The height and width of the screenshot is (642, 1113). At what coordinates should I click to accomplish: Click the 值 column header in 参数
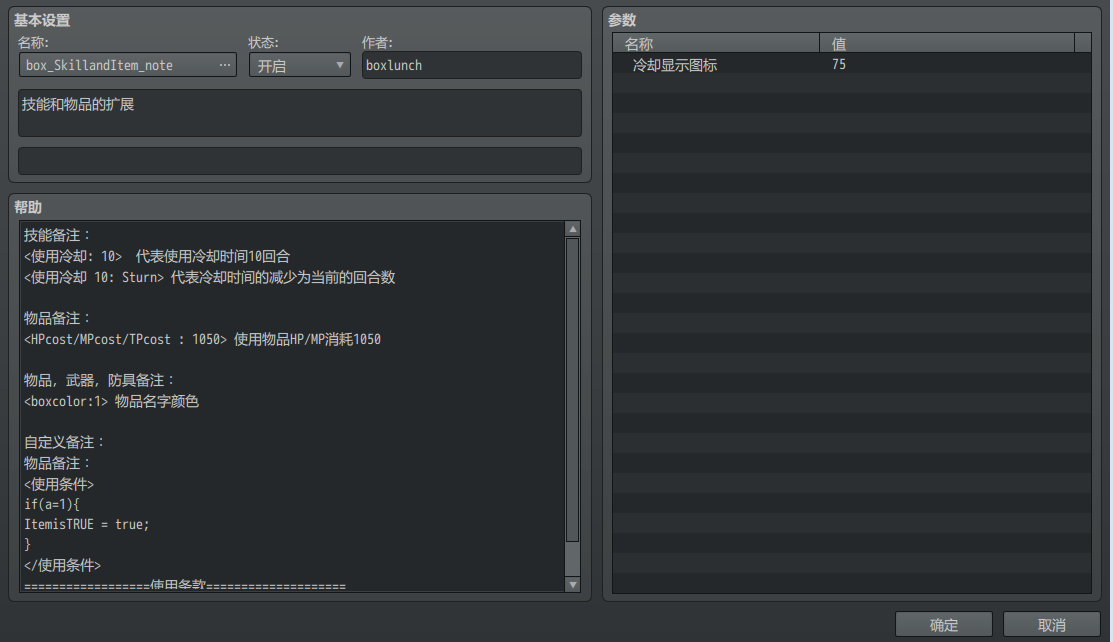pos(947,43)
